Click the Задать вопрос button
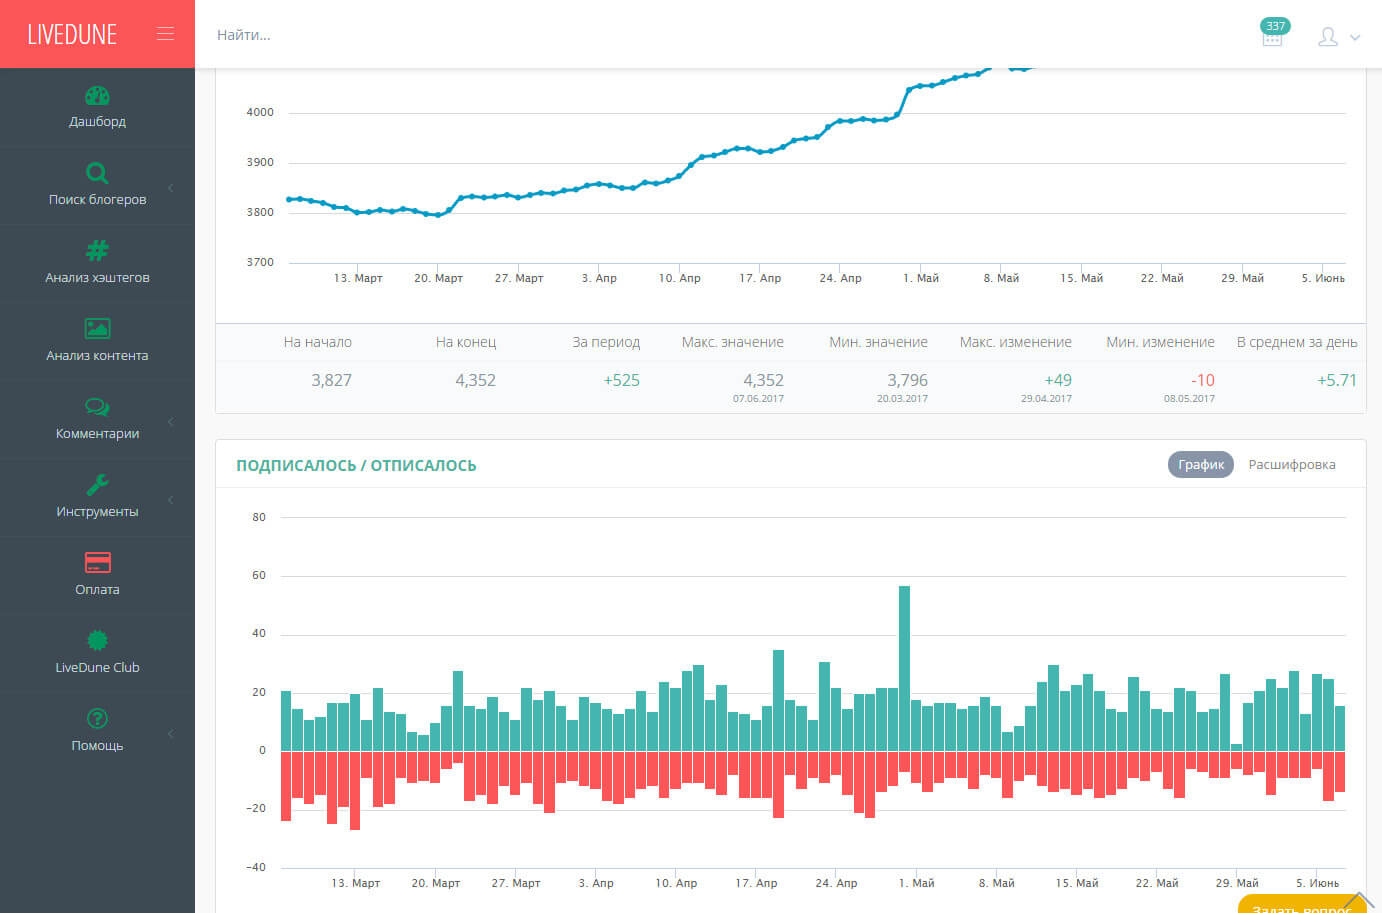Screen dimensions: 1382x913 [x=1302, y=904]
